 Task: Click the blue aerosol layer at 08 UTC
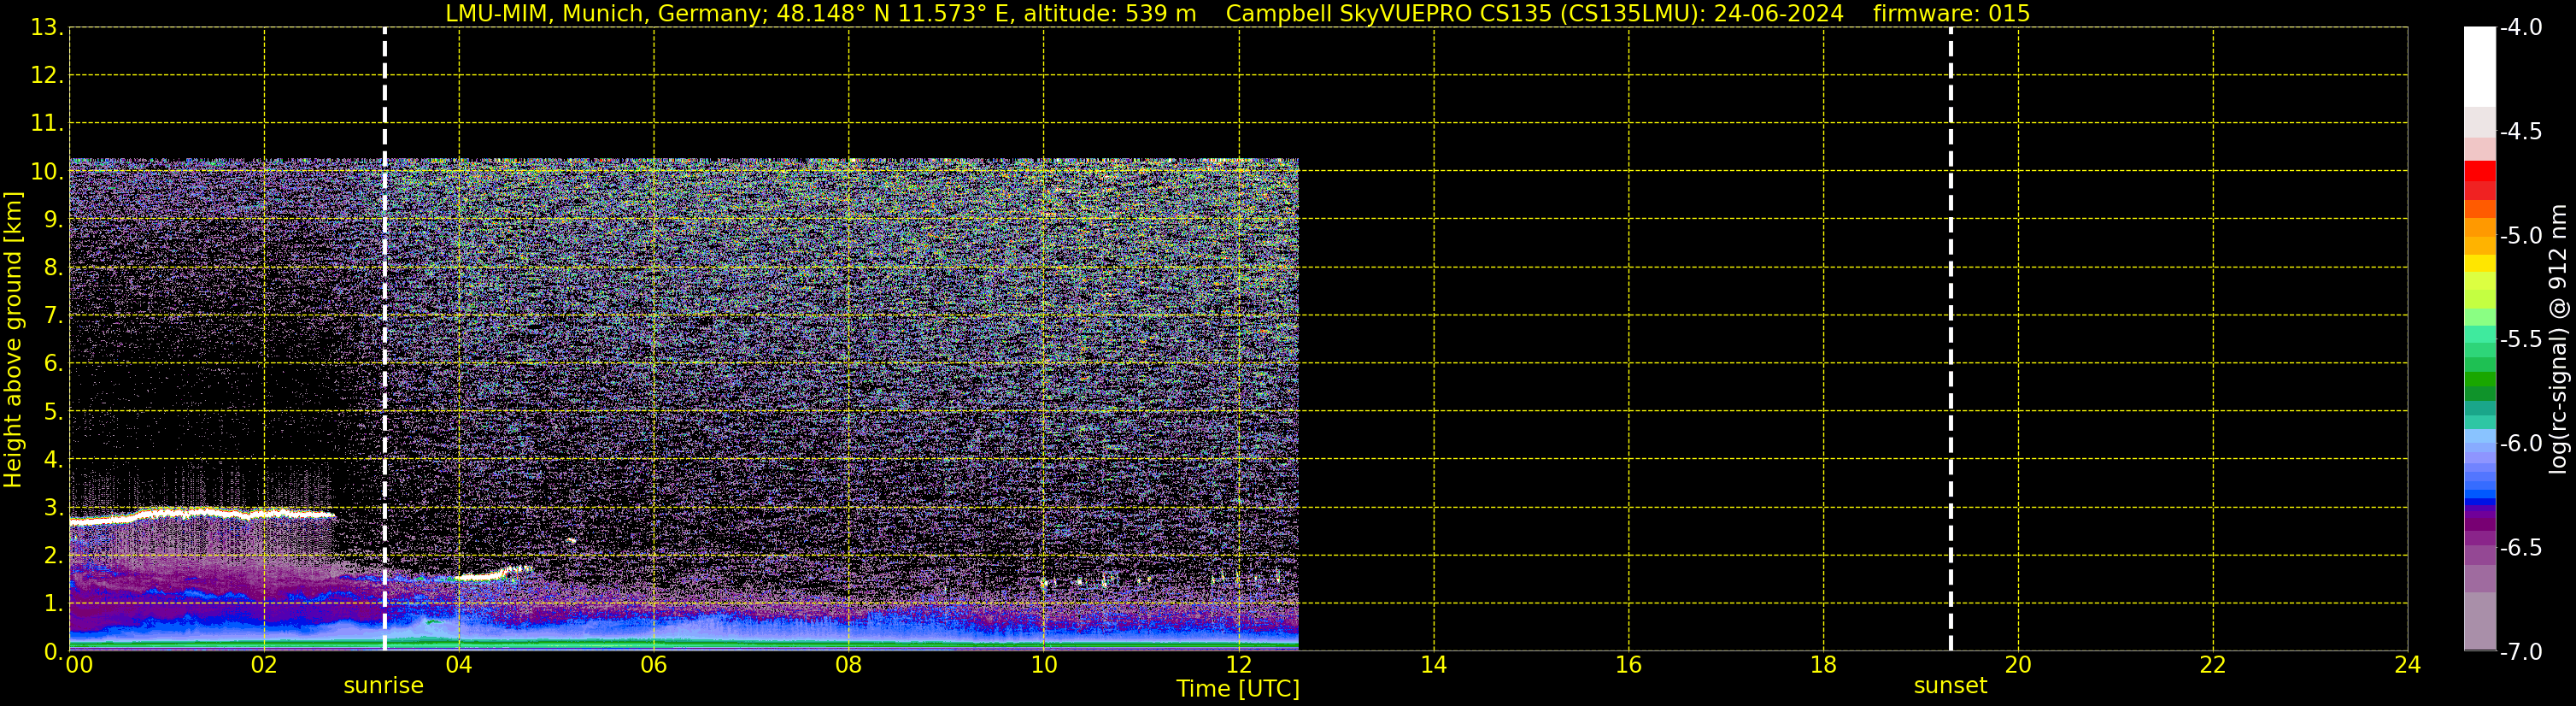pyautogui.click(x=849, y=626)
